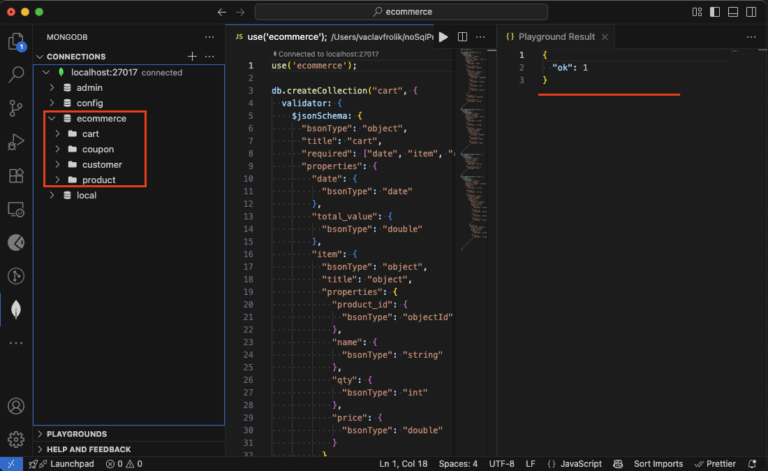
Task: Run the playground with the play button
Action: [x=443, y=37]
